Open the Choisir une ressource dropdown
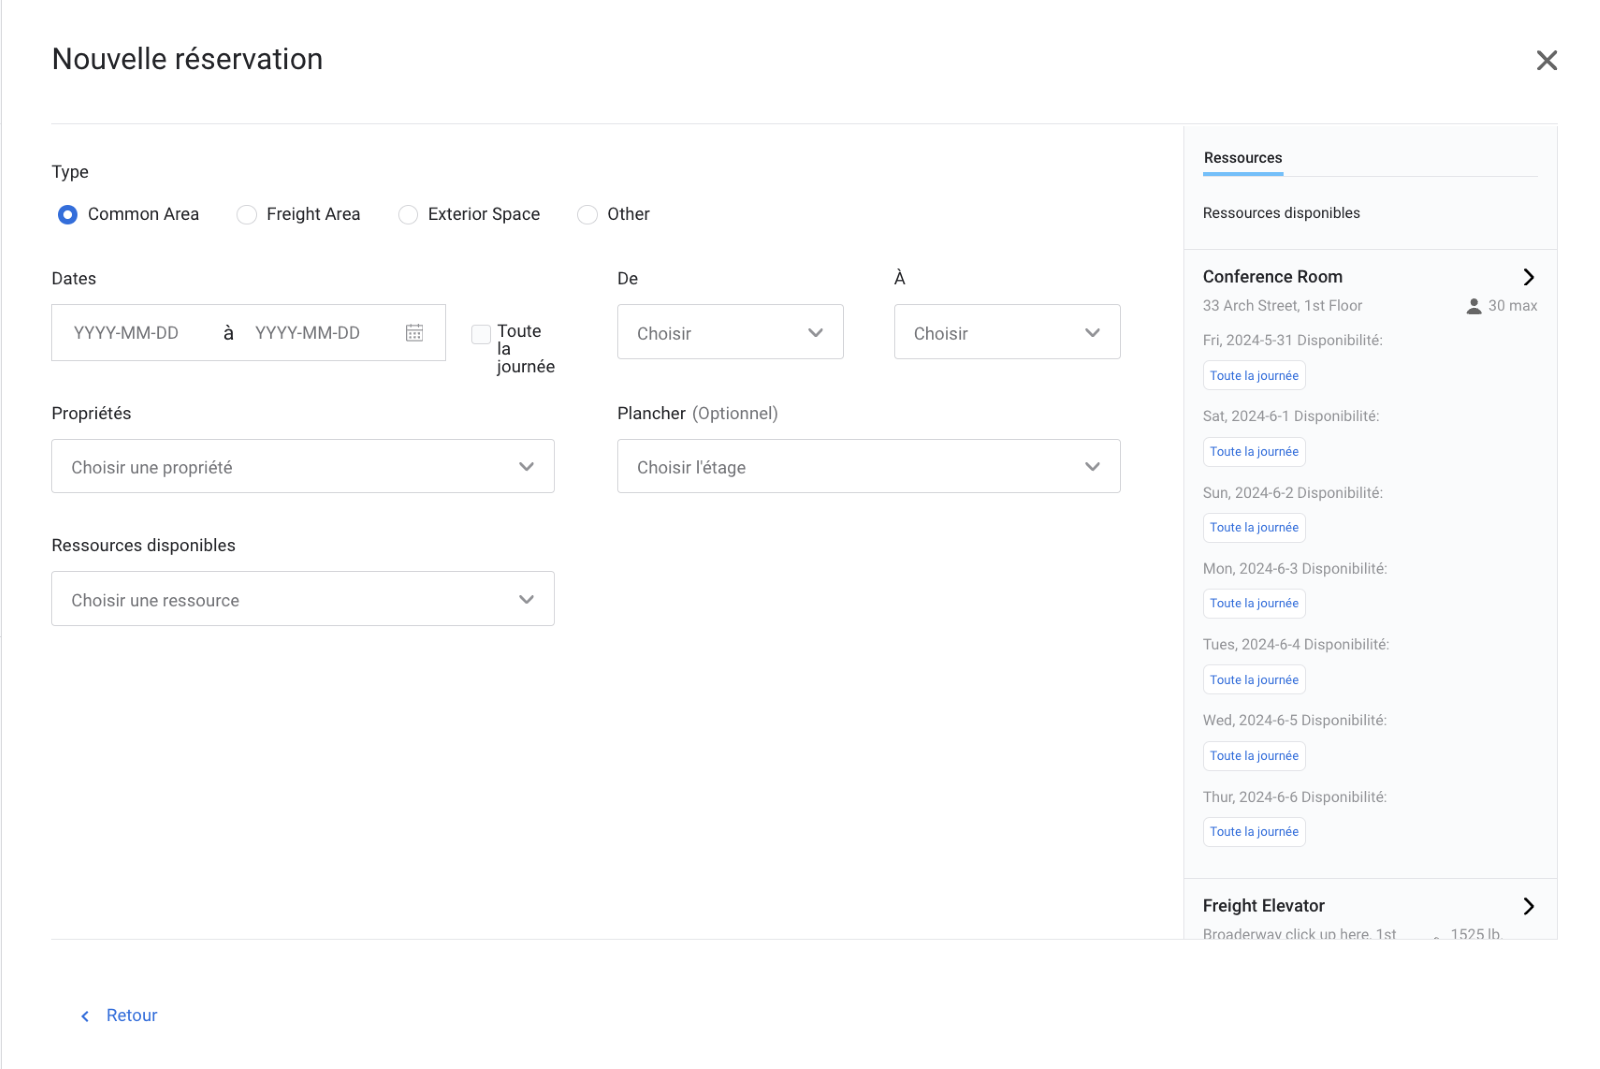This screenshot has height=1069, width=1600. pos(302,599)
